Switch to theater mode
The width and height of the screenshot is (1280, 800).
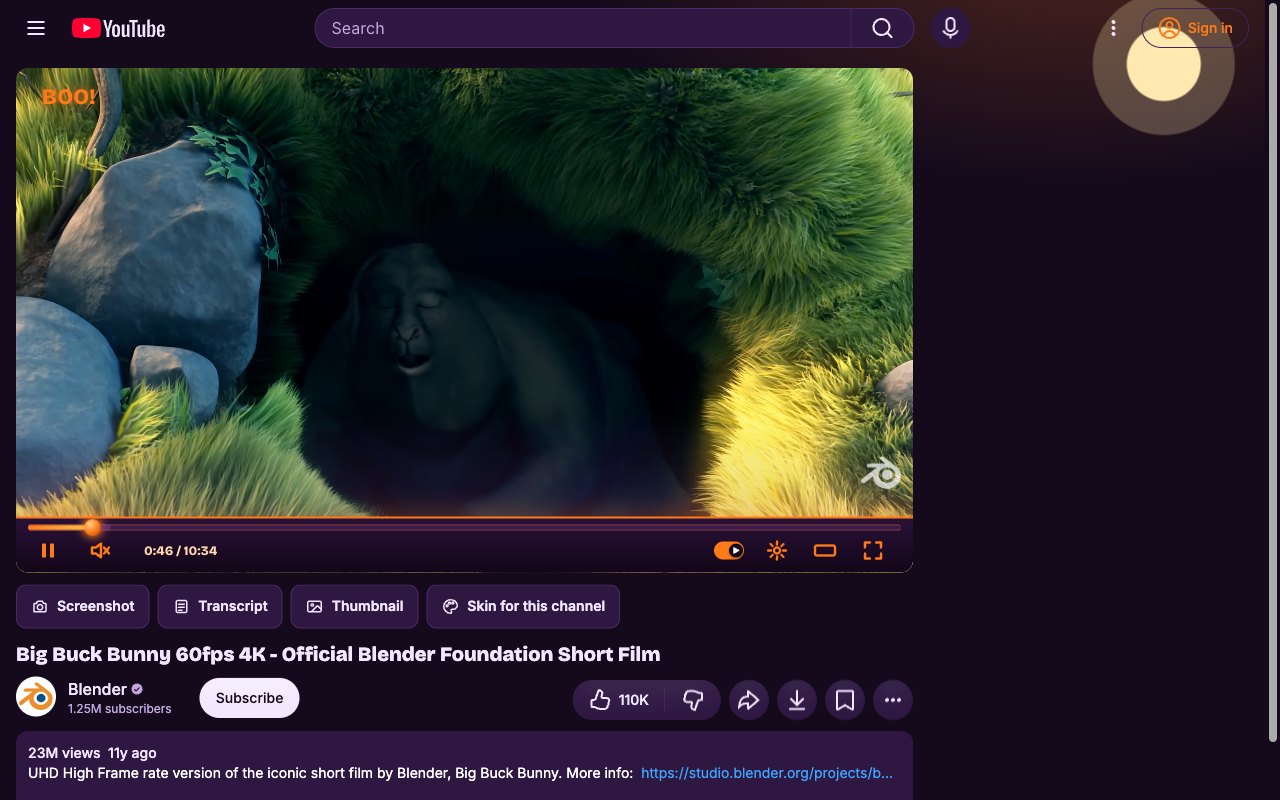825,550
